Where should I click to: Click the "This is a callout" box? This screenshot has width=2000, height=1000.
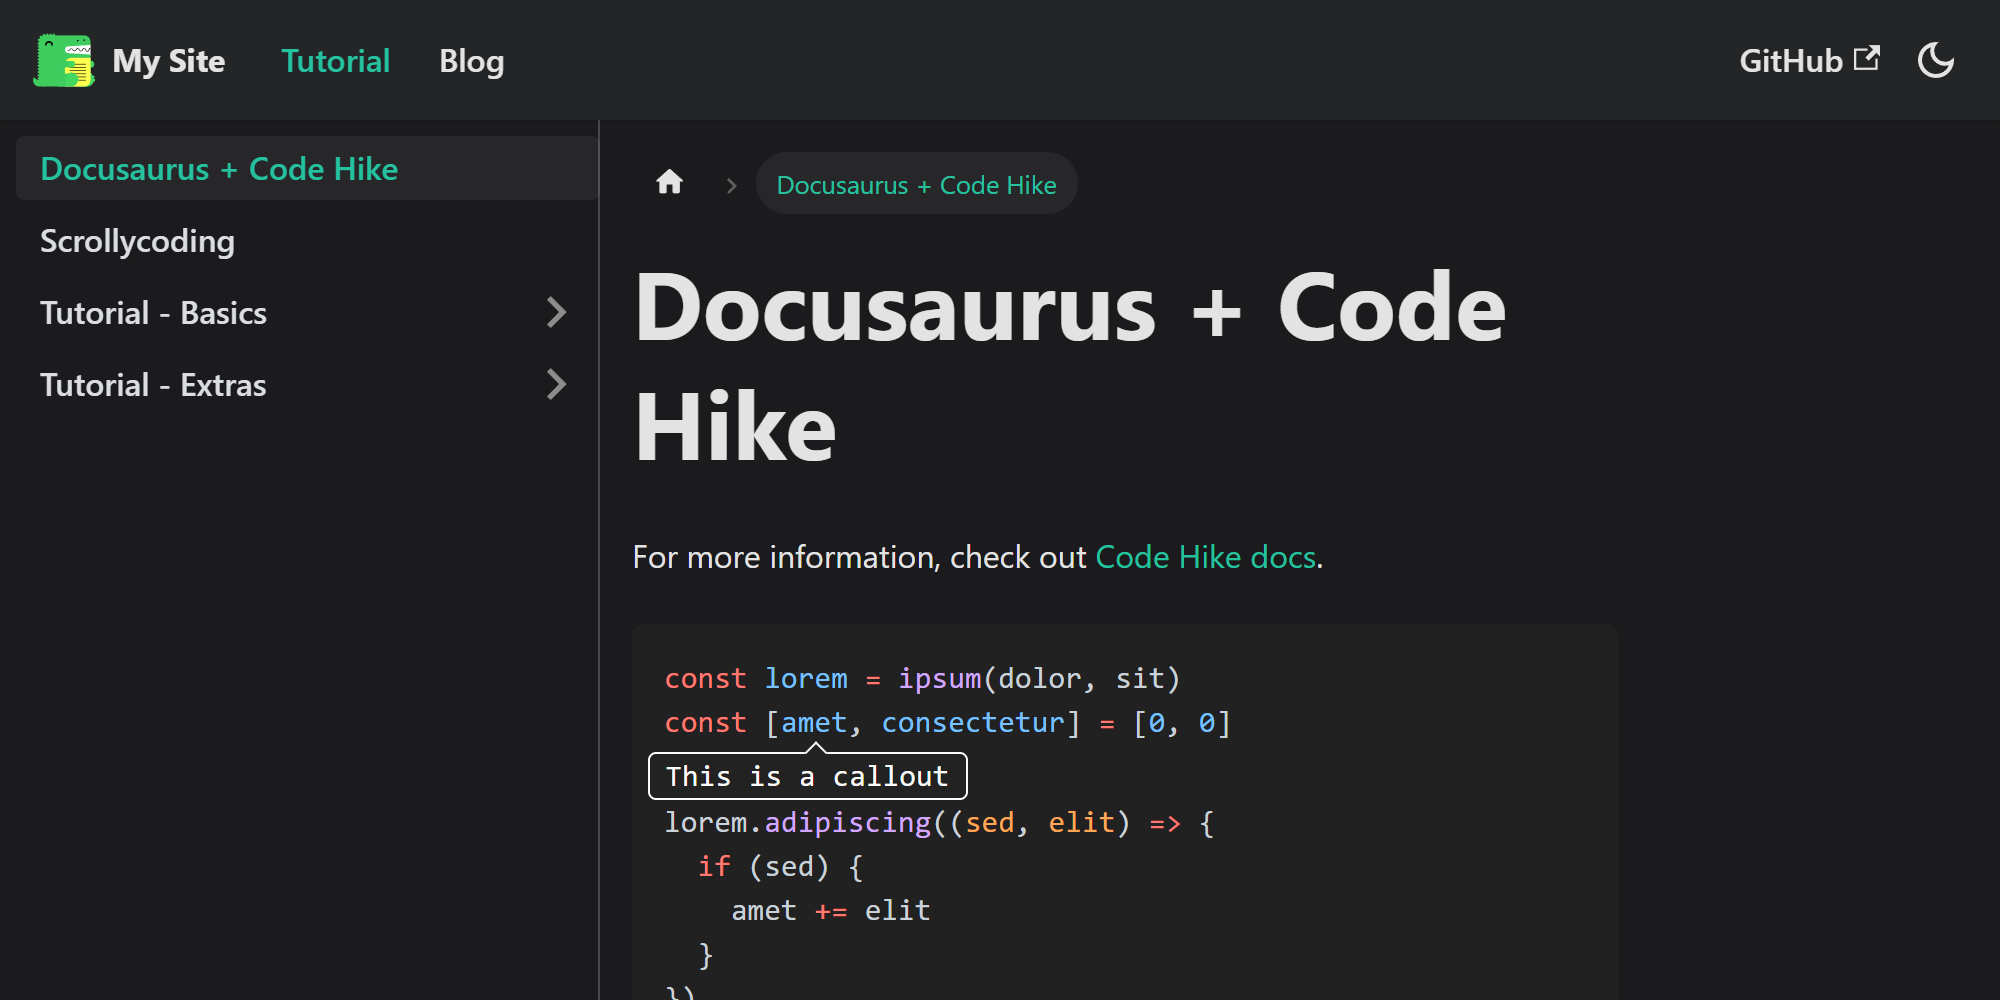tap(807, 777)
